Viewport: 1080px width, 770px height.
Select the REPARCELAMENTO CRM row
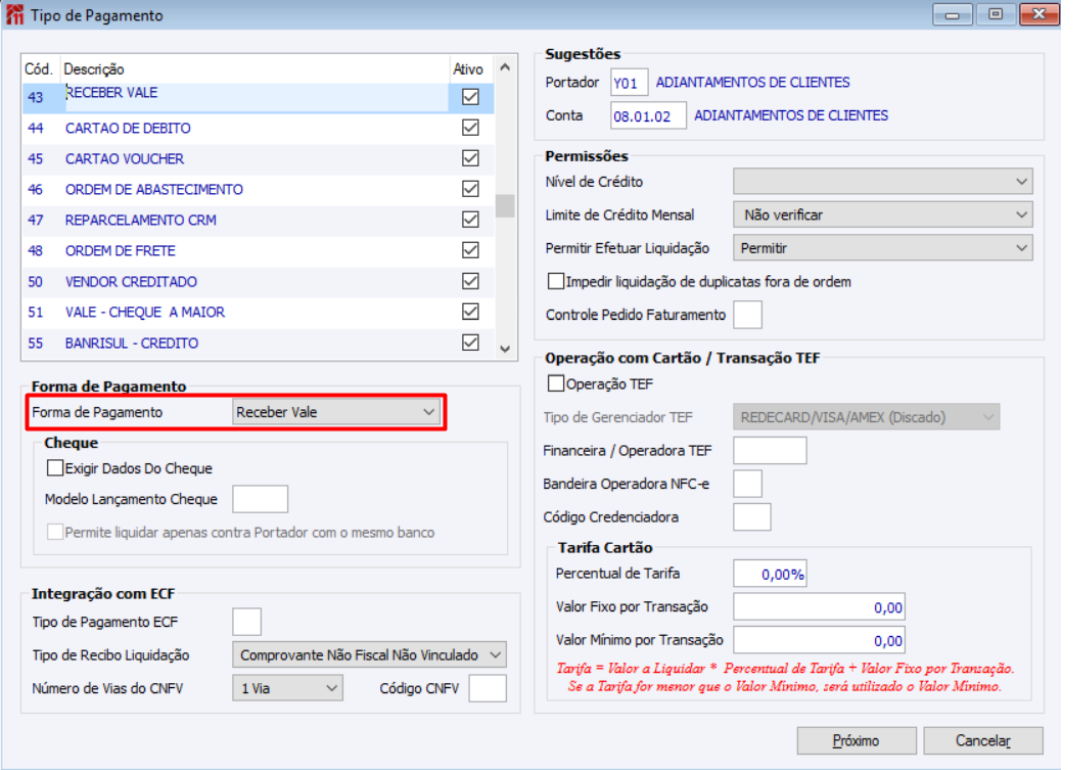coord(258,220)
